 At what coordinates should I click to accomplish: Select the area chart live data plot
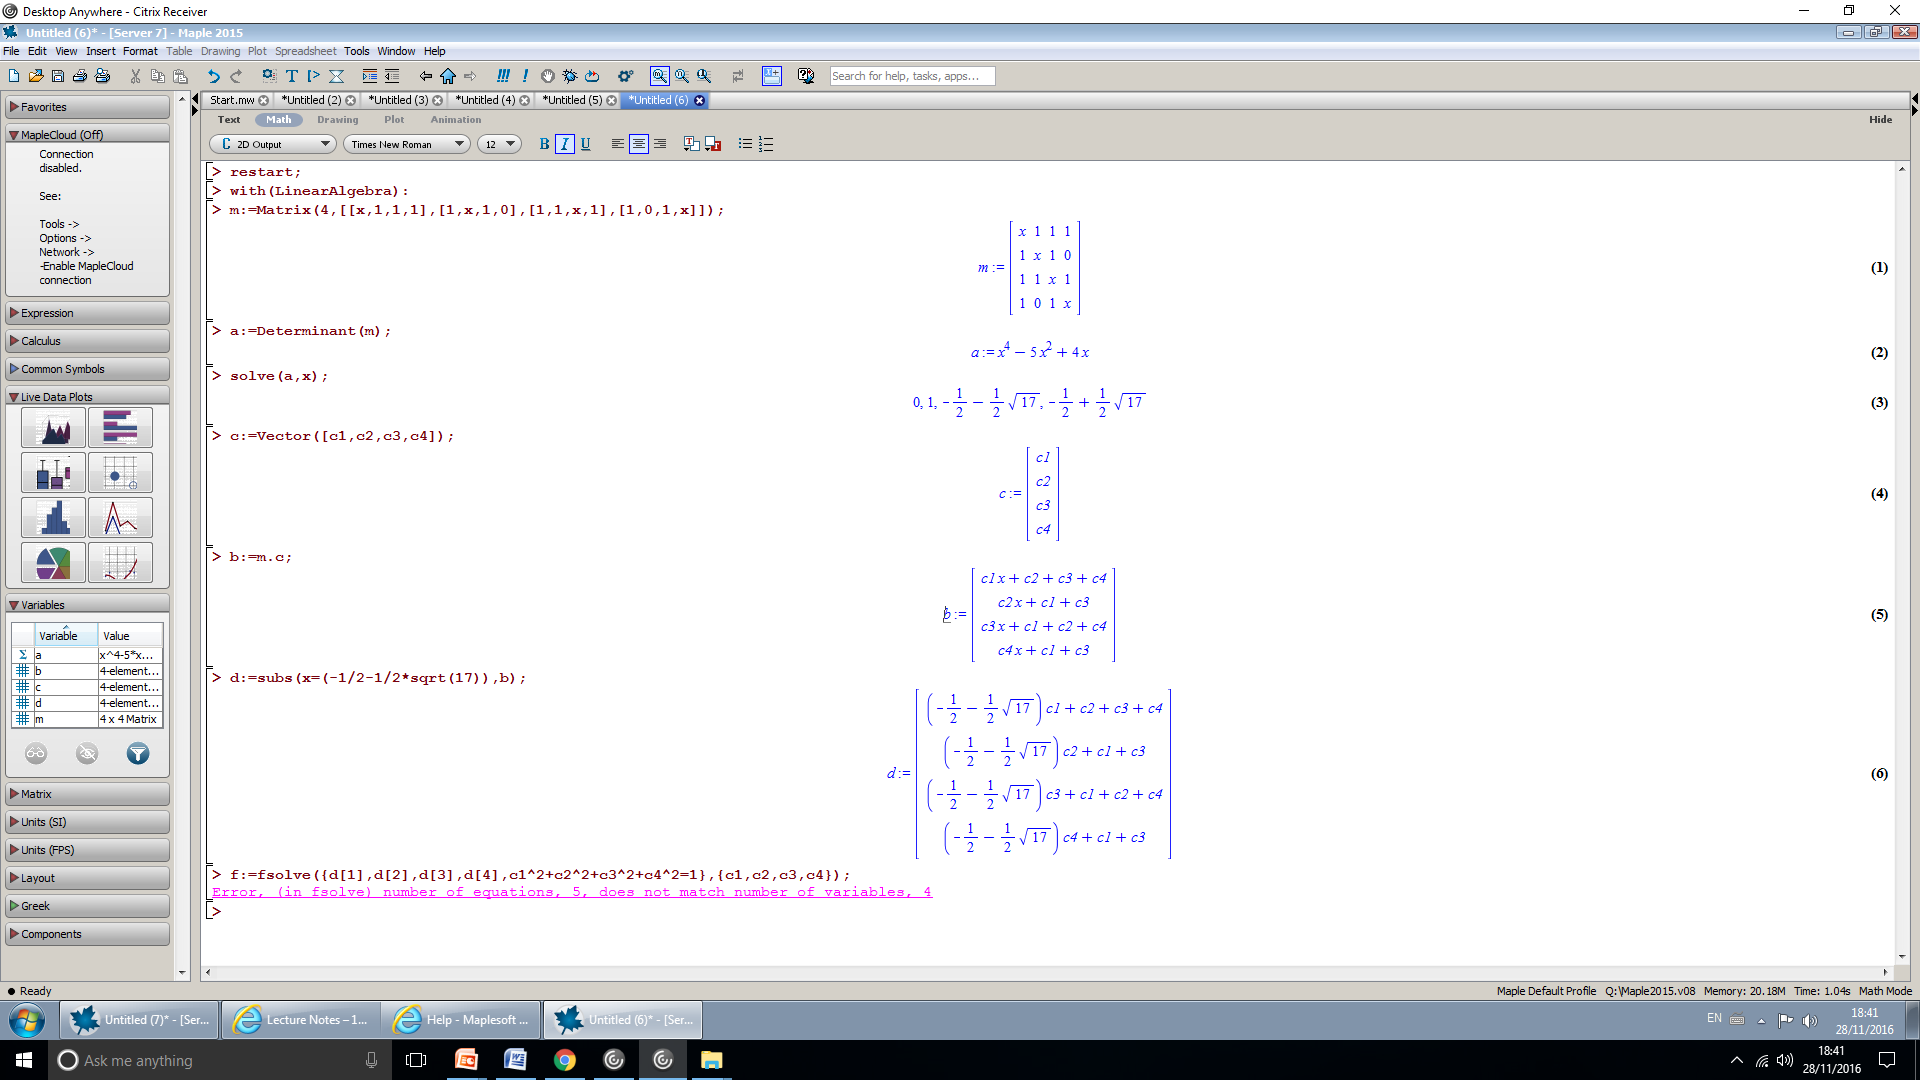coord(53,427)
